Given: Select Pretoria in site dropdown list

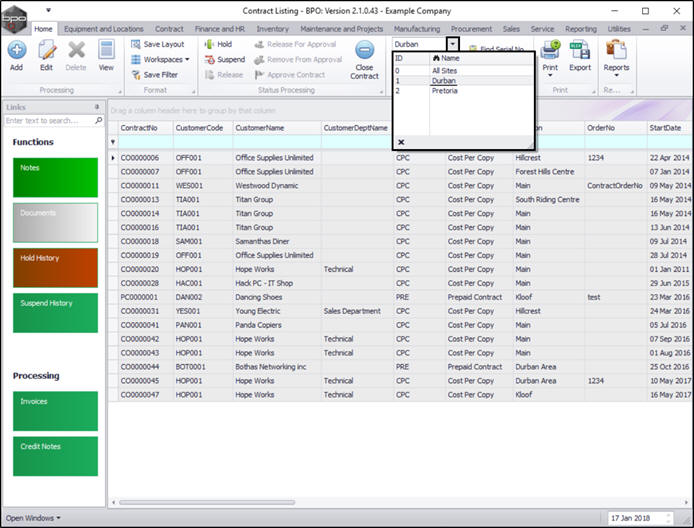Looking at the screenshot, I should [445, 91].
